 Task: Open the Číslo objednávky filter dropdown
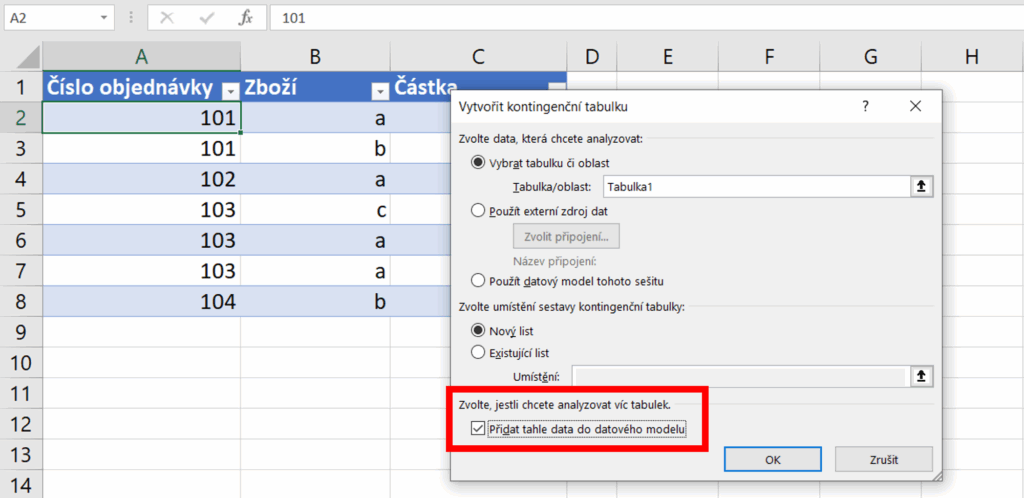point(231,90)
